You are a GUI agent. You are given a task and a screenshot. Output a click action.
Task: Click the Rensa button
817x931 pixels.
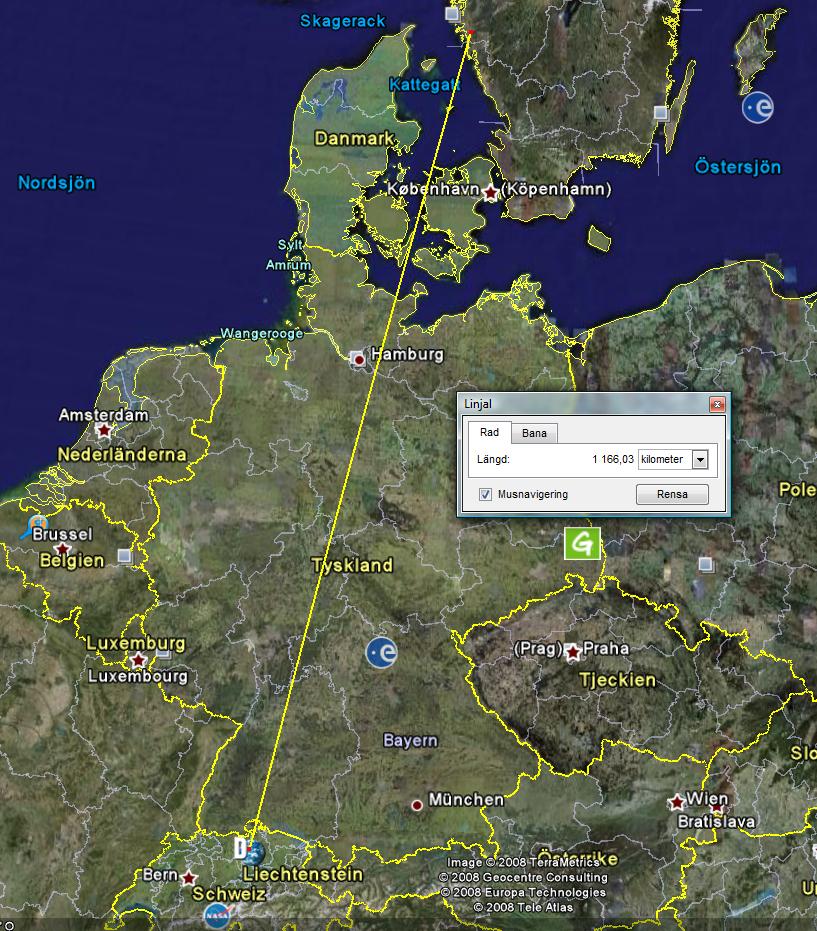[x=672, y=494]
